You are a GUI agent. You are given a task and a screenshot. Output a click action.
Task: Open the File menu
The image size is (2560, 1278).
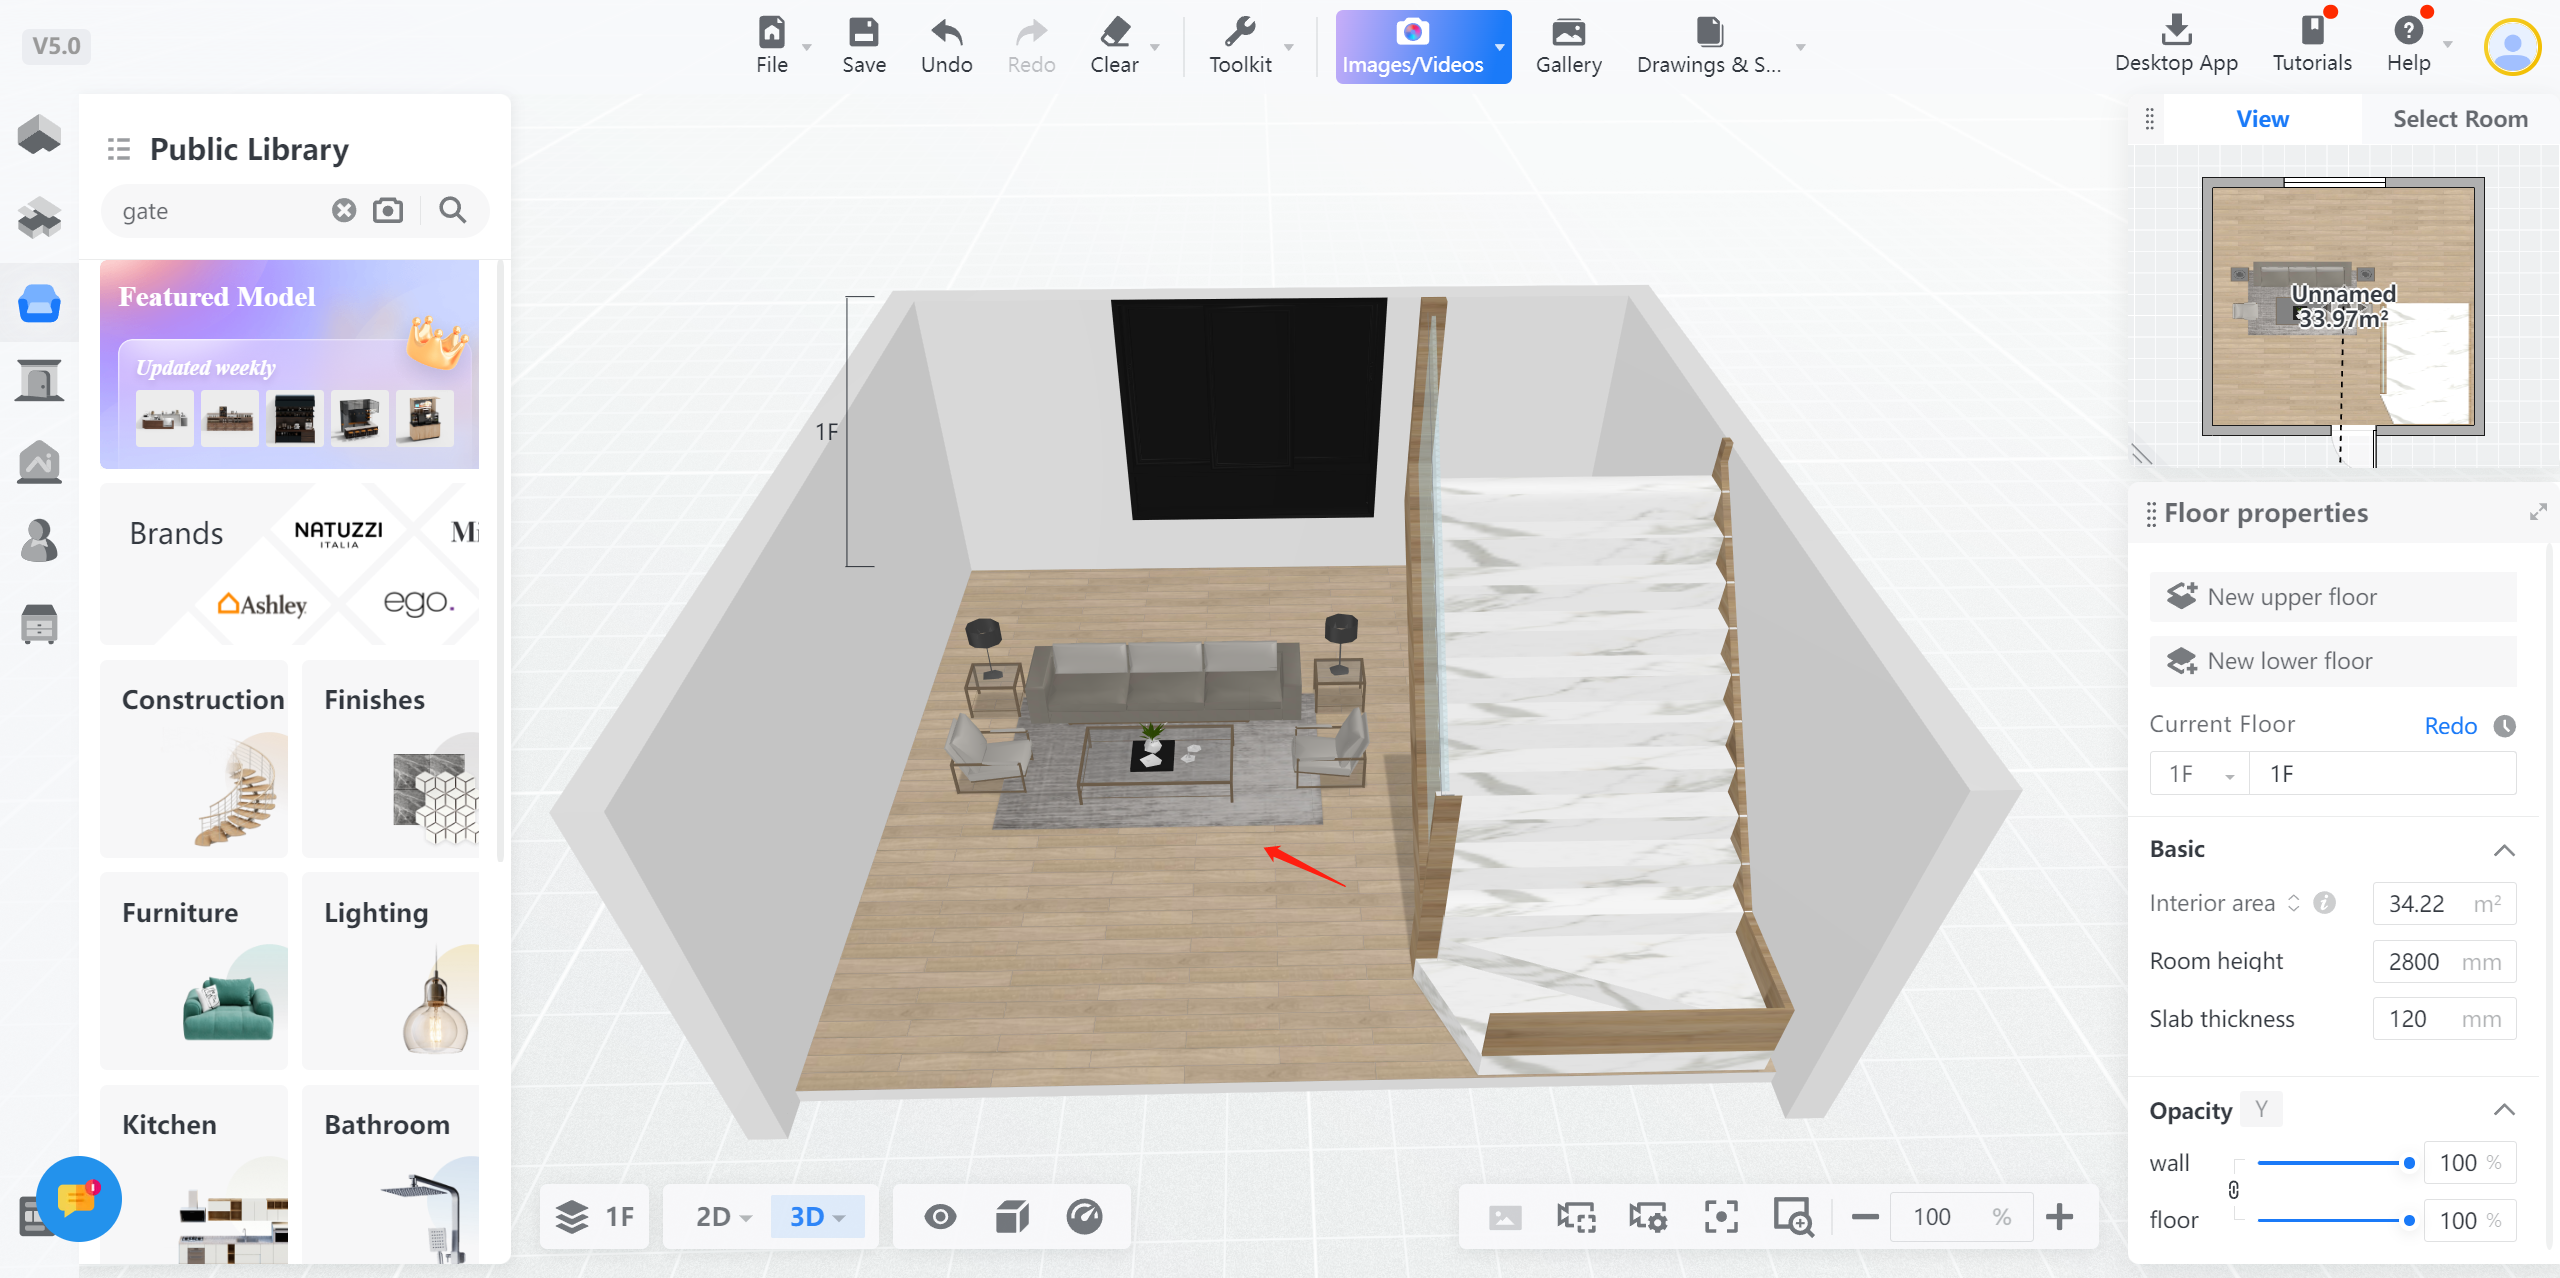click(771, 44)
